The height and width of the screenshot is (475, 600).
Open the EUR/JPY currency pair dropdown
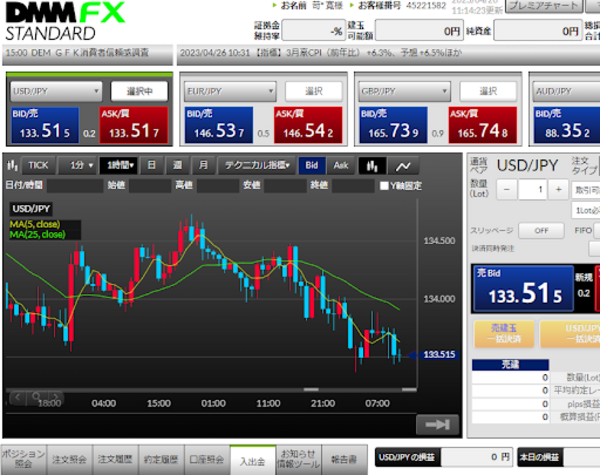(x=230, y=91)
